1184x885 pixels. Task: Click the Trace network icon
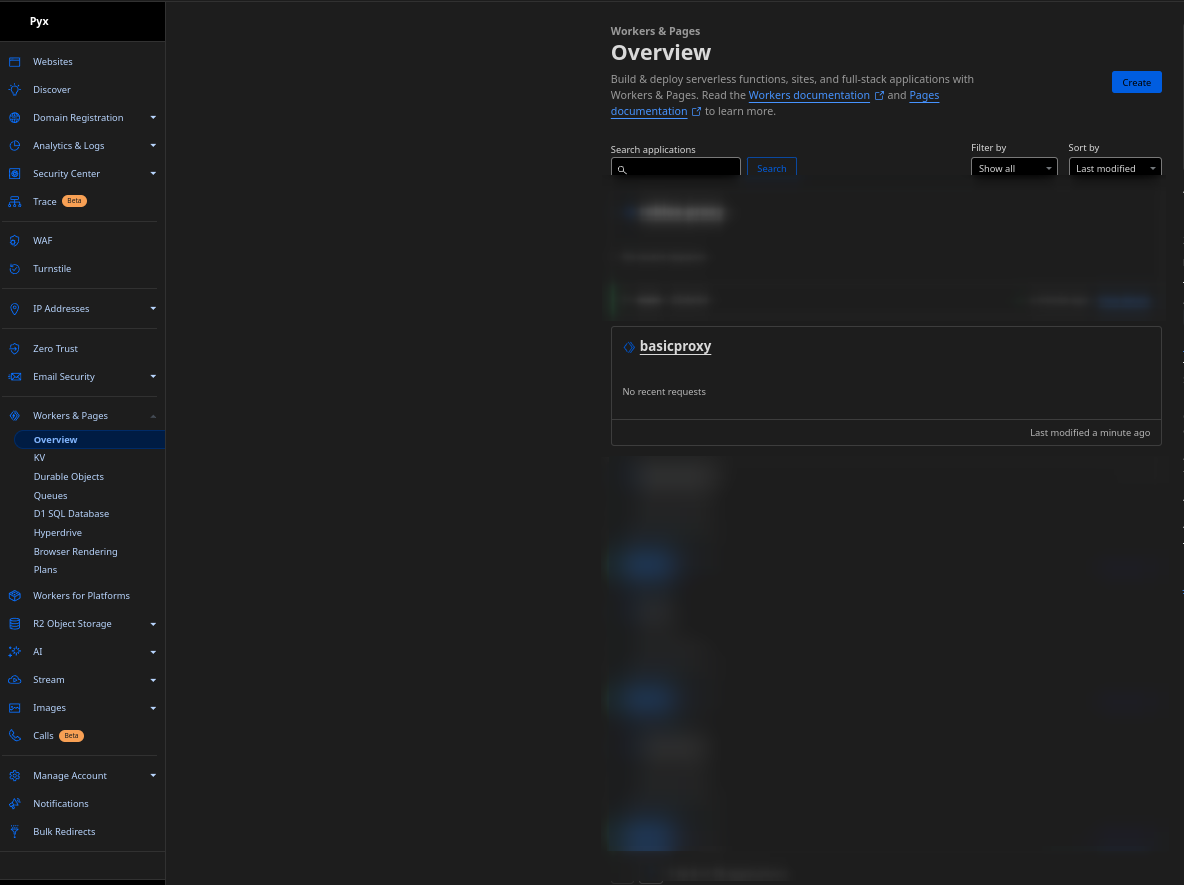[x=14, y=202]
